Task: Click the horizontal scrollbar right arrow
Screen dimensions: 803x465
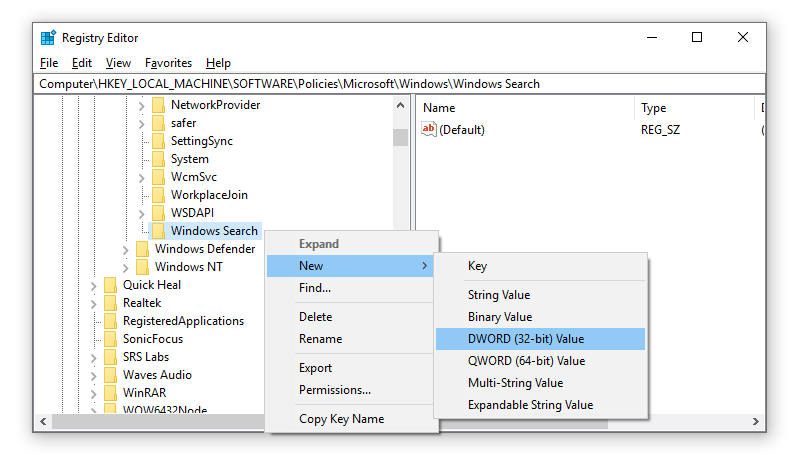Action: [756, 421]
